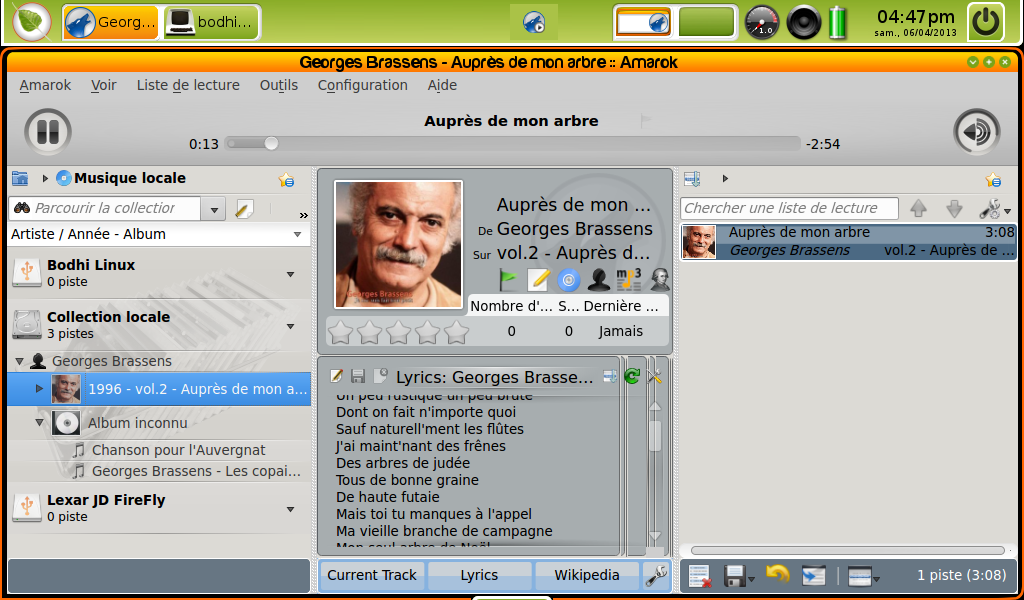This screenshot has height=600, width=1024.
Task: Expand the 1996 - vol.2 album node
Action: (x=39, y=389)
